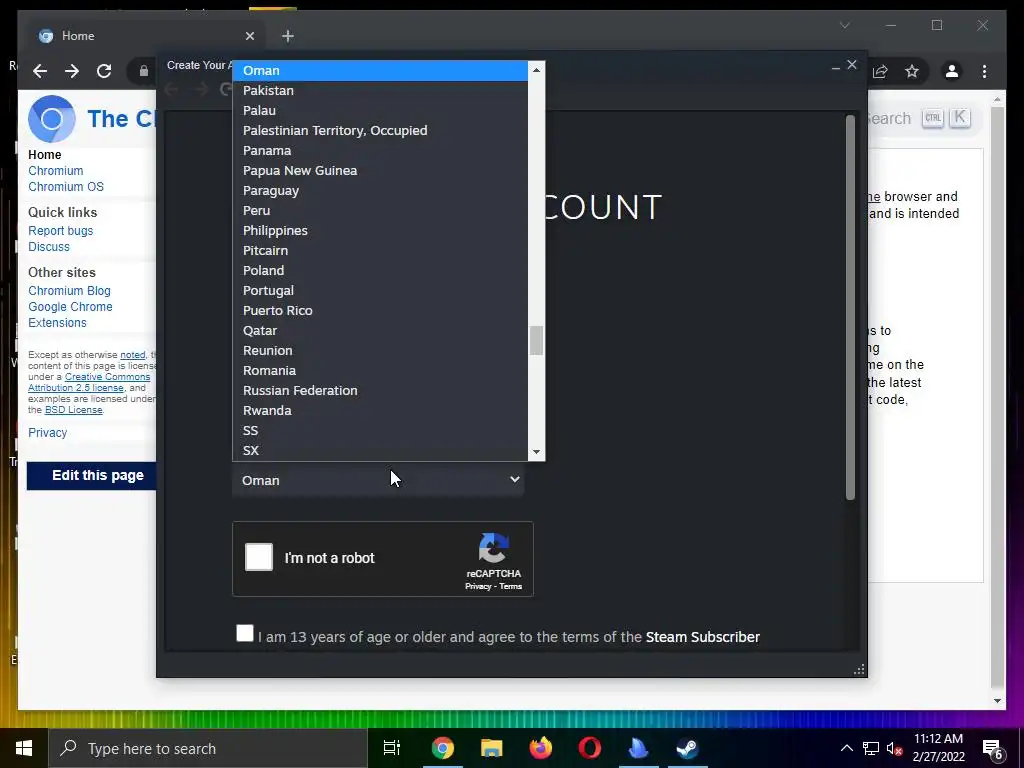Launch Opera from the taskbar
Viewport: 1024px width, 768px height.
click(x=589, y=748)
